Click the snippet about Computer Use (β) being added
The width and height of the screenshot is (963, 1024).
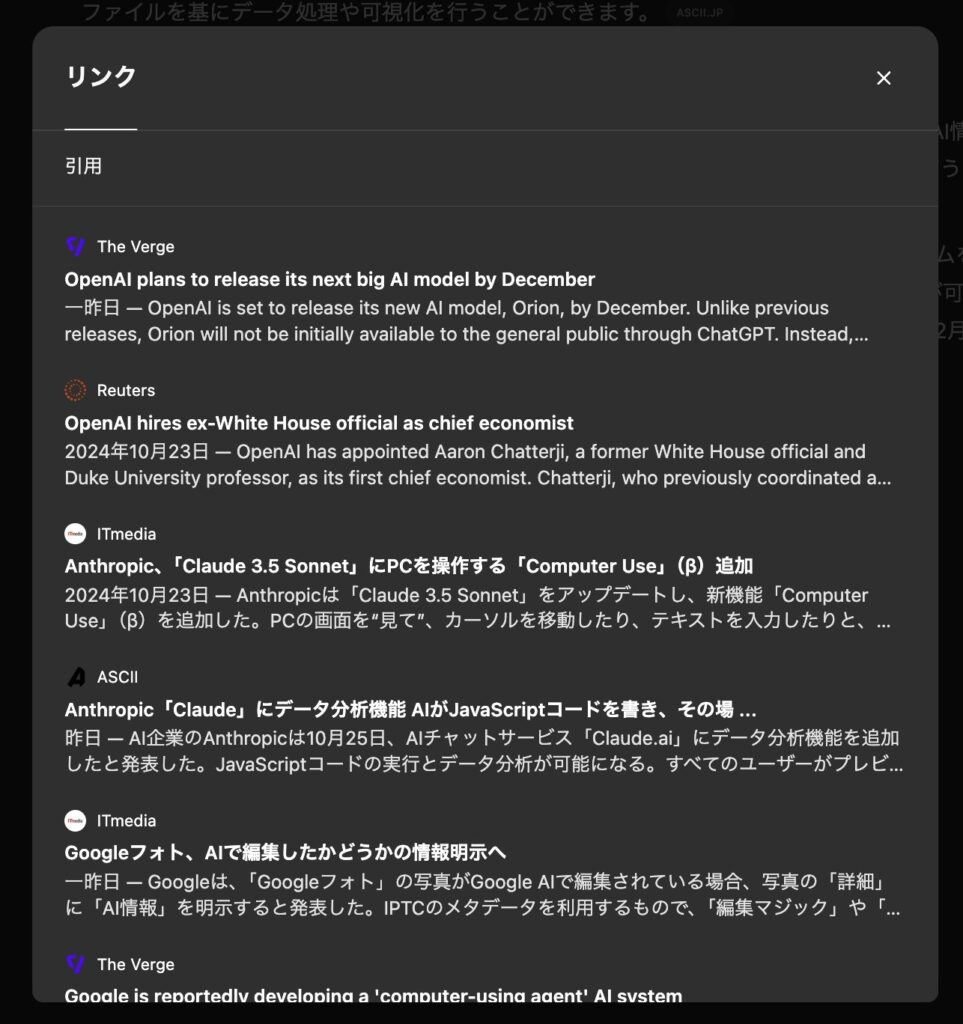coord(478,608)
